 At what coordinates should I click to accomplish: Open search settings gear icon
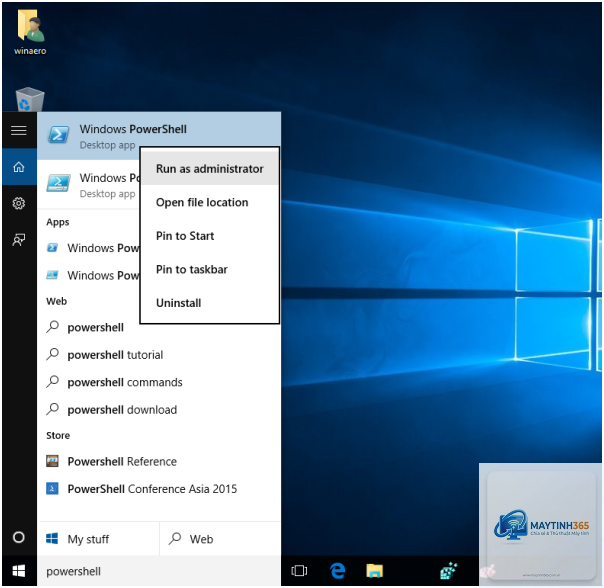point(19,203)
